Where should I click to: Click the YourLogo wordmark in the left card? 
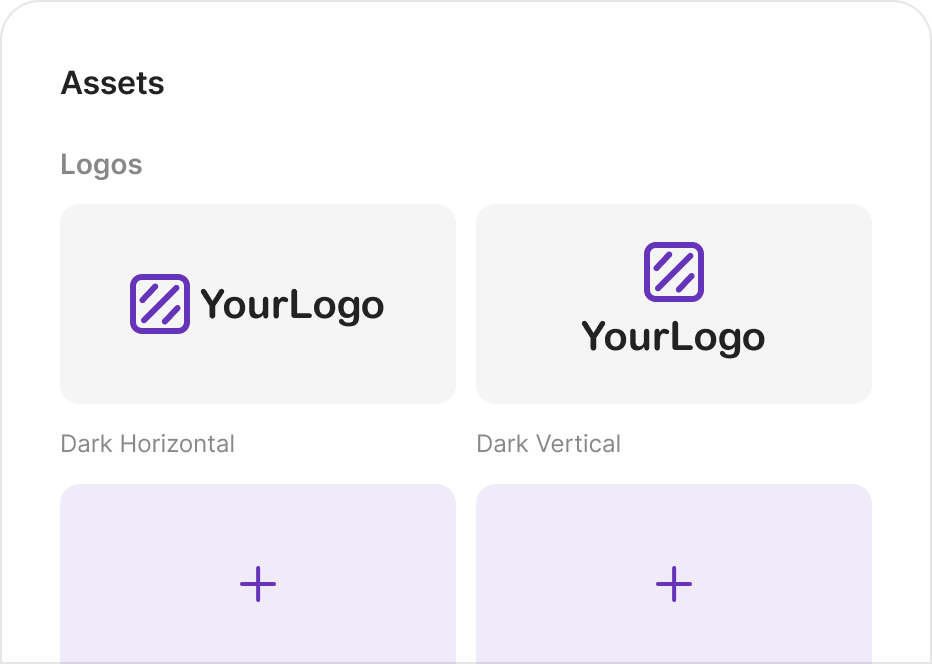[292, 303]
